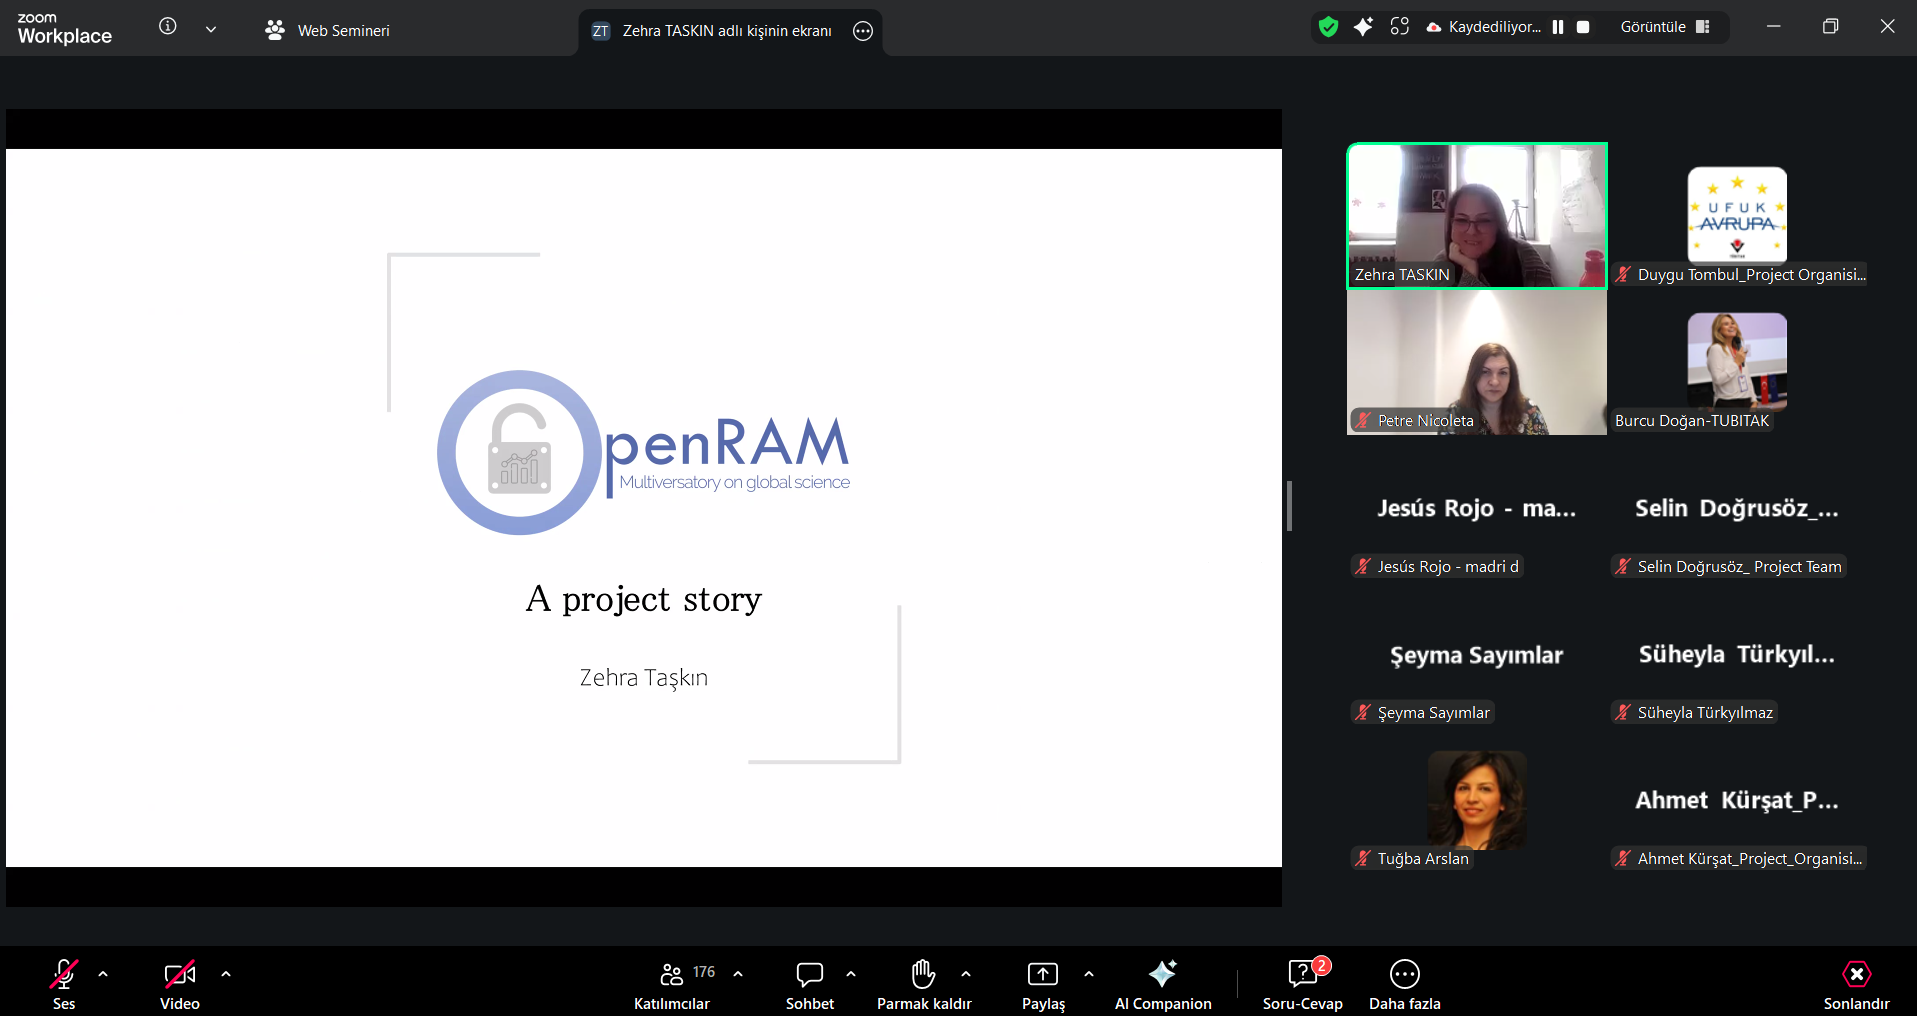Open the Sohbet chat panel
This screenshot has height=1016, width=1917.
tap(809, 985)
